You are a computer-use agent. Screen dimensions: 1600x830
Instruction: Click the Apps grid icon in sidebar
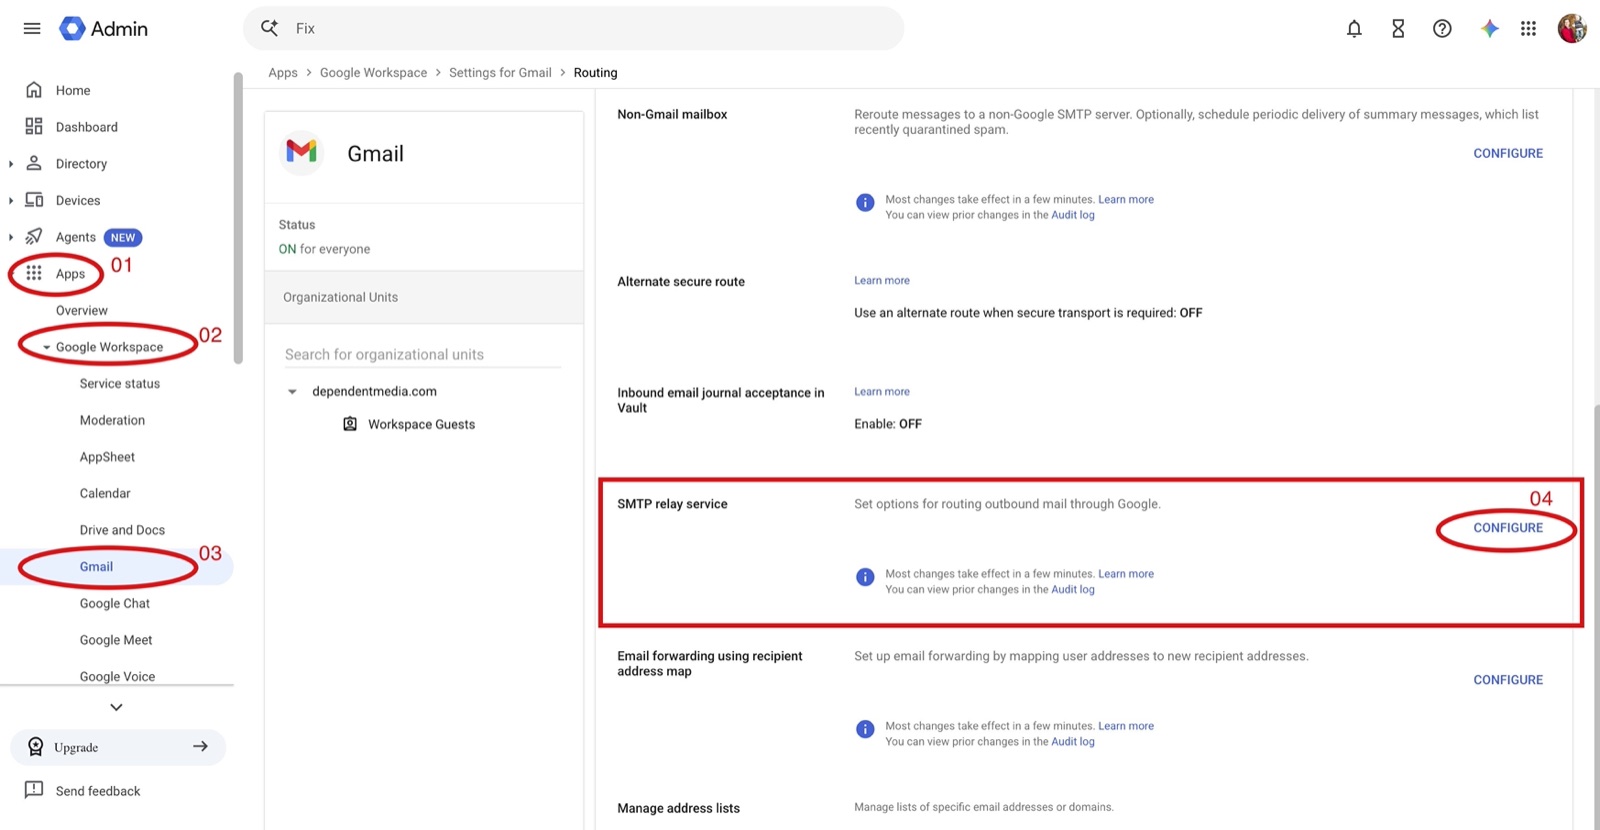coord(34,273)
